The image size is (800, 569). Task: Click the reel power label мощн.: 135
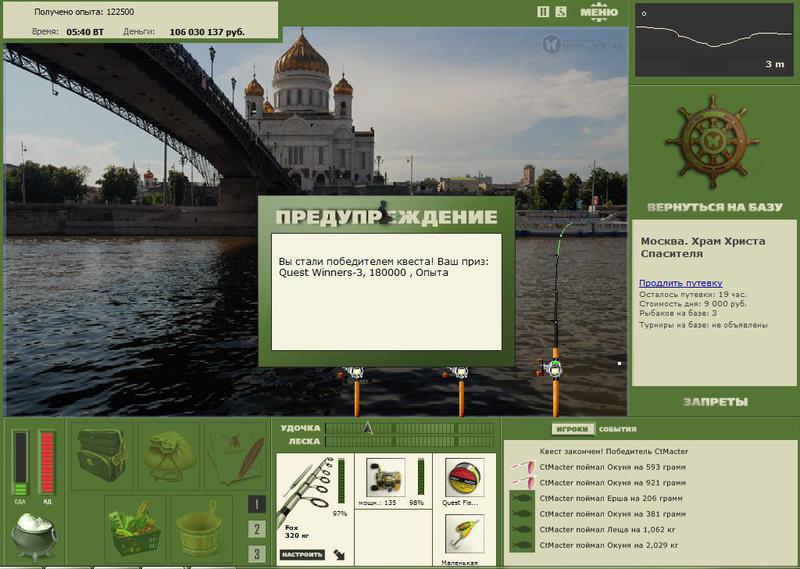(x=377, y=503)
